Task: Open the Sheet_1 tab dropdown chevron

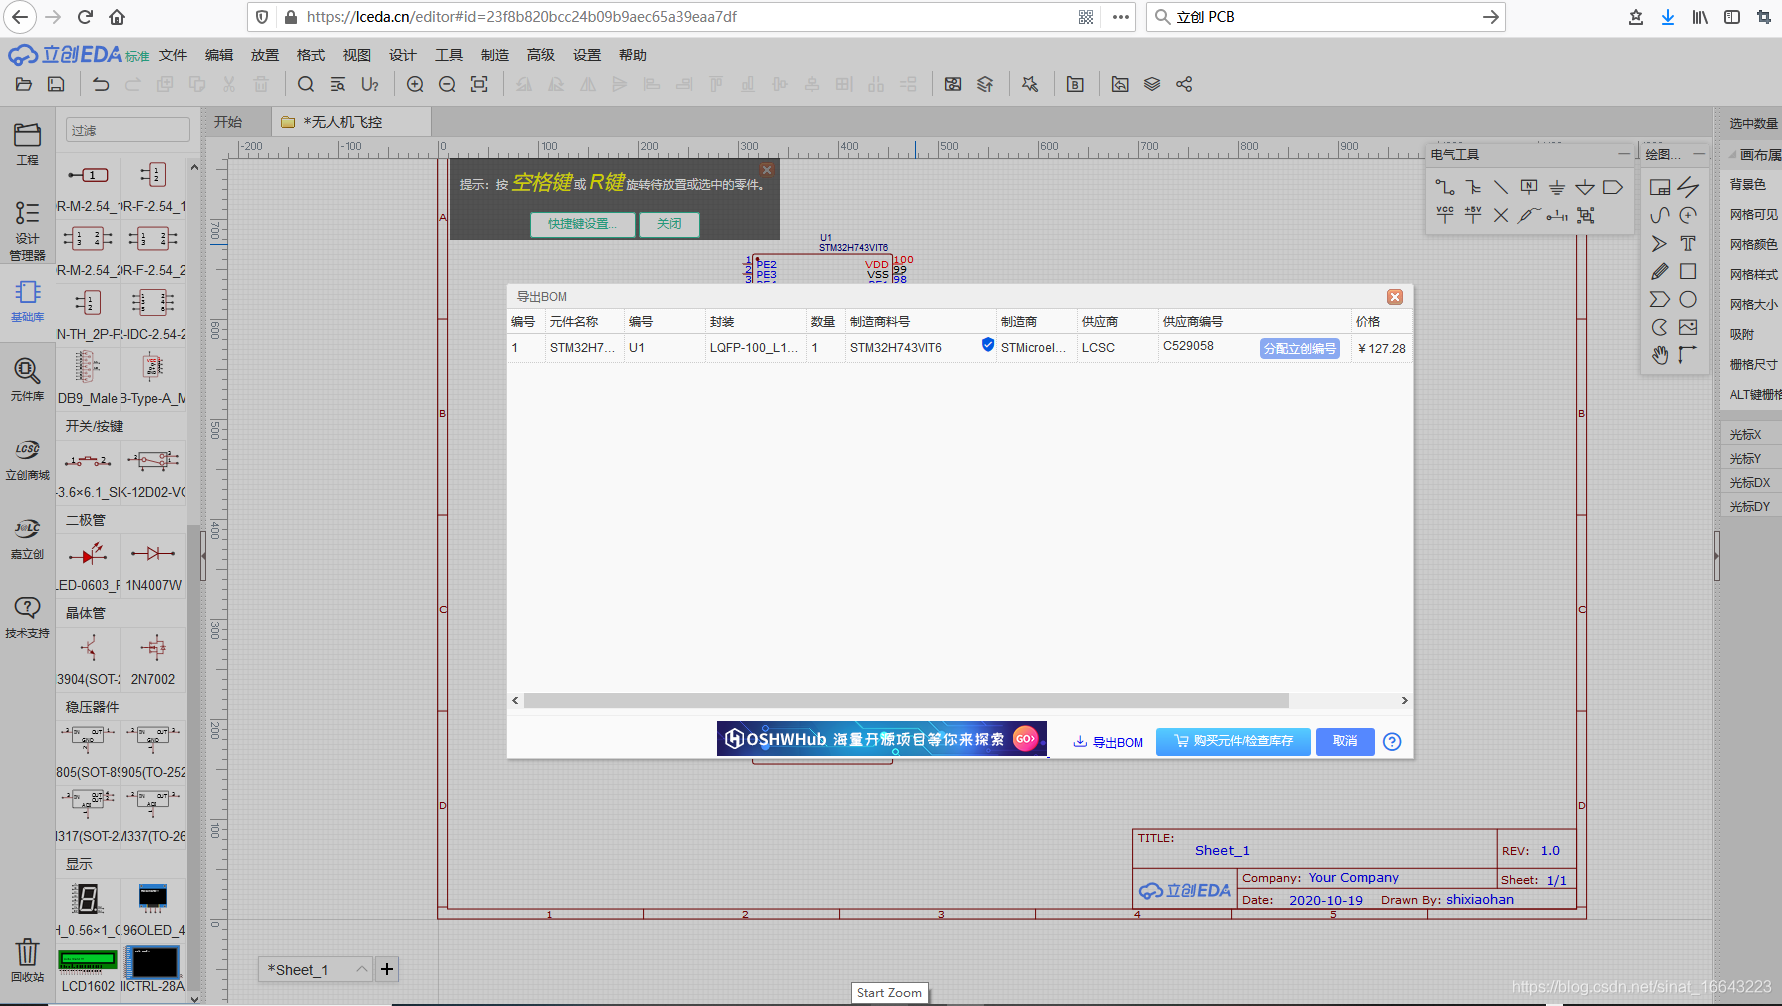Action: (x=361, y=969)
